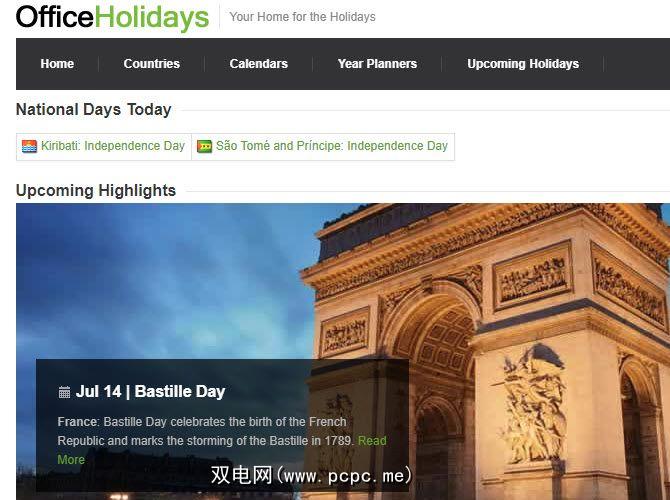Screen dimensions: 670x500
Task: Open Year Planners in navigation bar
Action: click(377, 64)
